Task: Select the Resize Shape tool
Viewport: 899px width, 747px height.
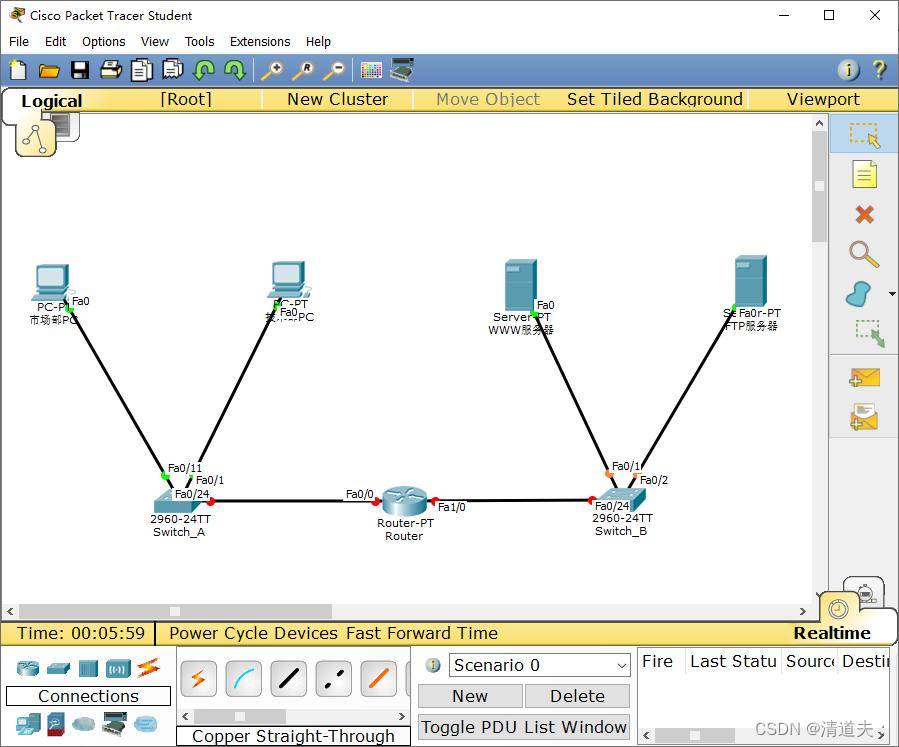Action: pyautogui.click(x=869, y=333)
